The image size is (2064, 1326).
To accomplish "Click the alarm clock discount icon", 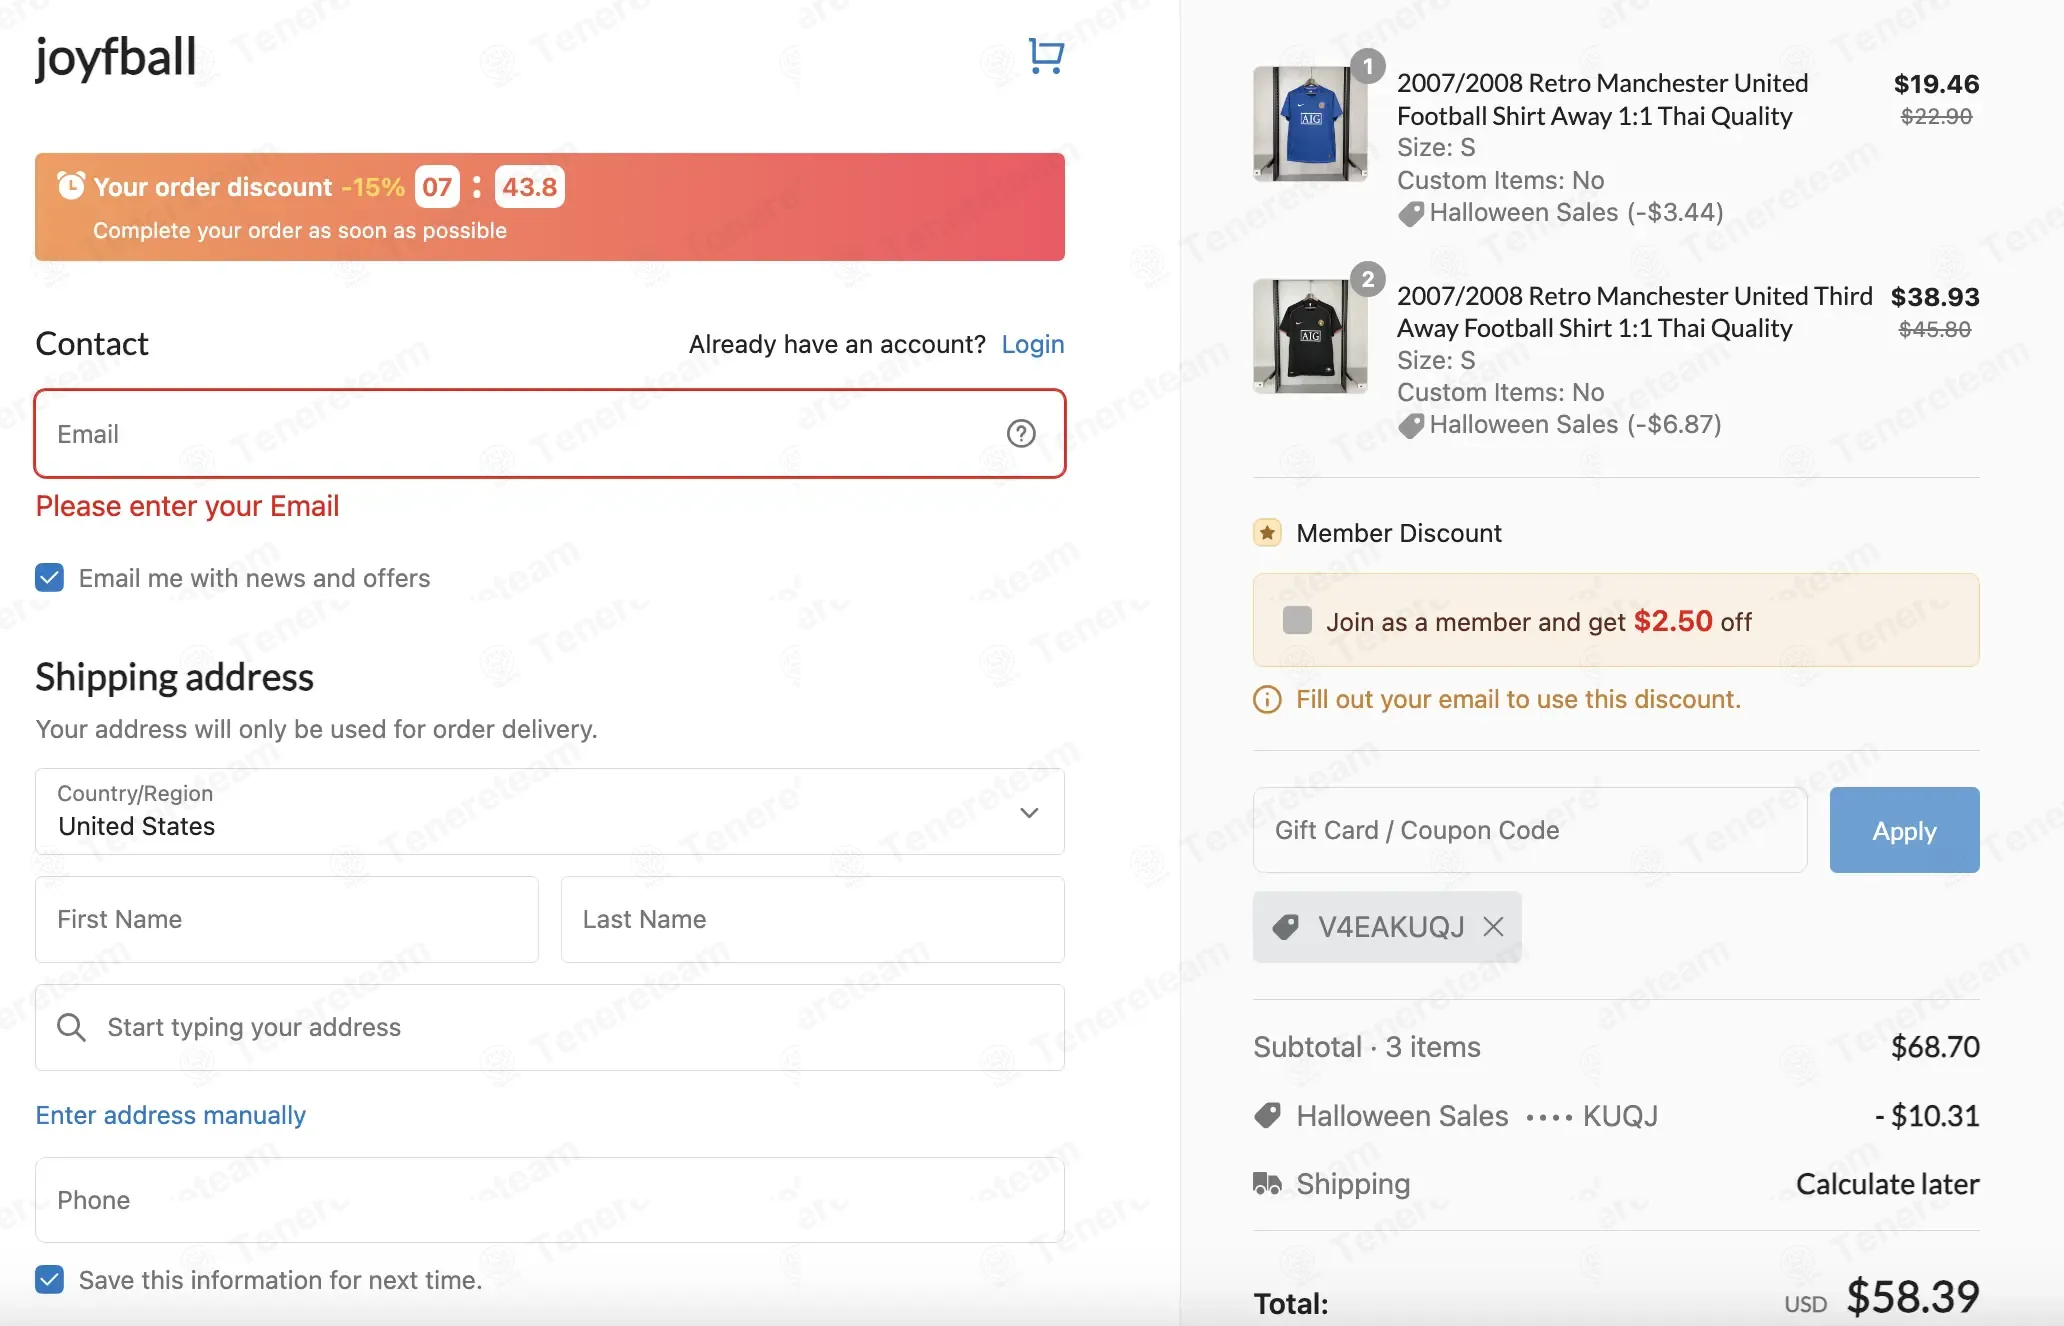I will [x=71, y=186].
